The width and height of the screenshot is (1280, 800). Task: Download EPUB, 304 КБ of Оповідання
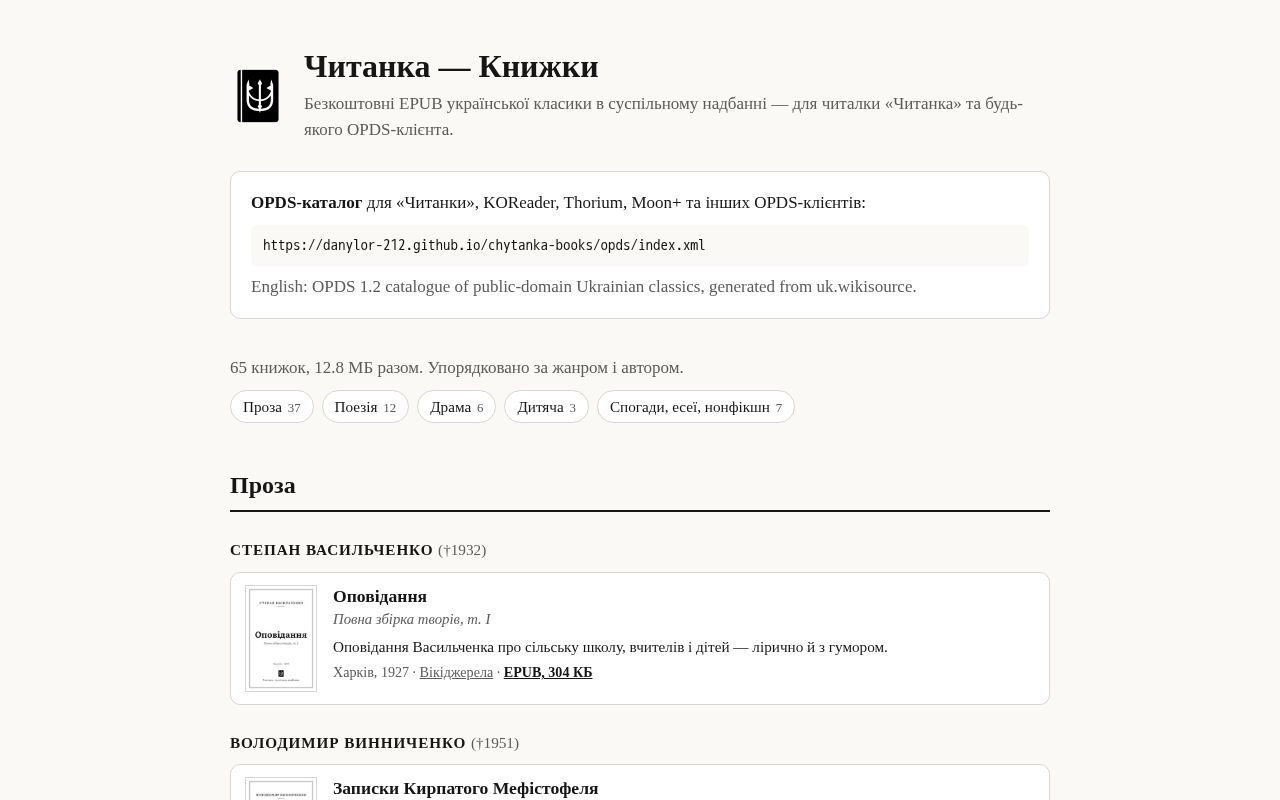tap(548, 673)
